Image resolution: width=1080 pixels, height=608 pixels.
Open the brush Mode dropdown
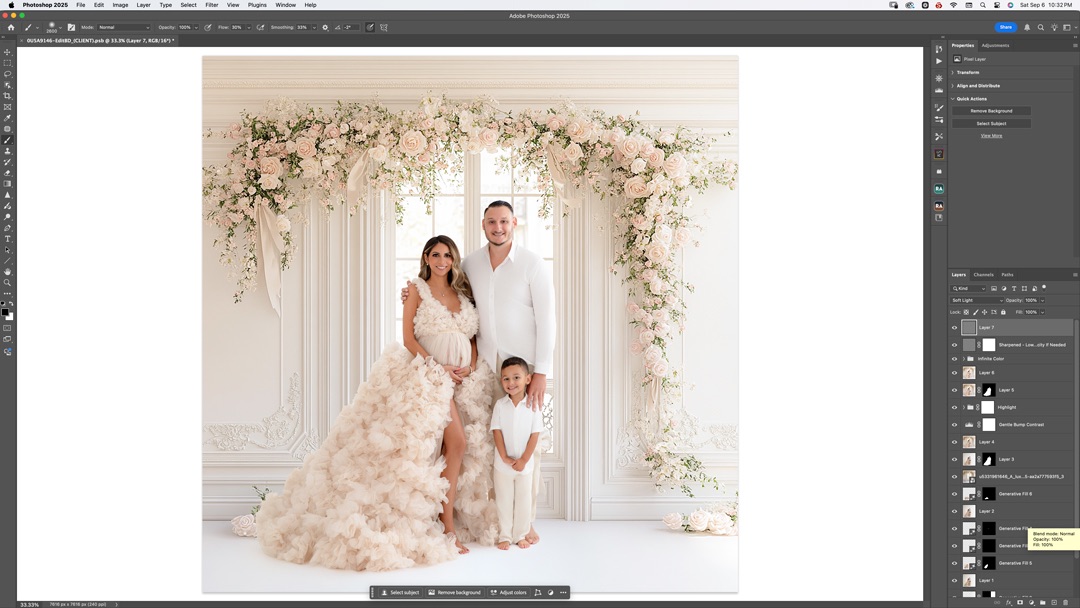pos(124,28)
